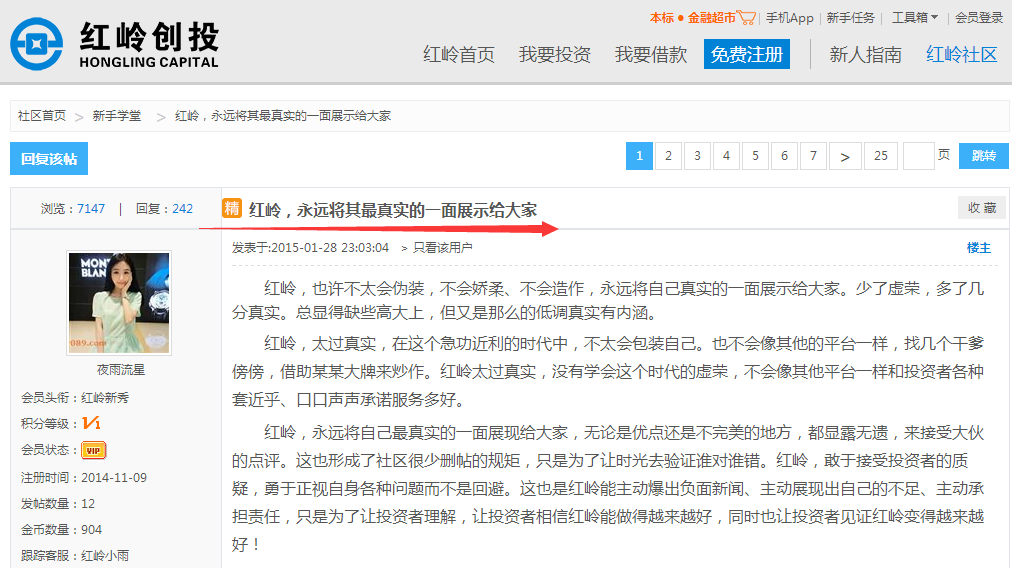Viewport: 1012px width, 568px height.
Task: Click the 回复该帖 button
Action: (x=49, y=159)
